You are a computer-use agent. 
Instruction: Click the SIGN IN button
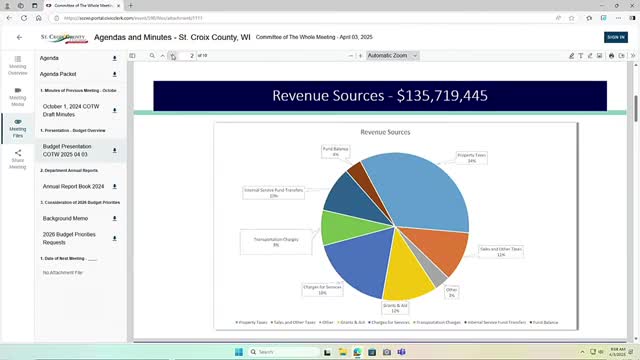point(616,37)
